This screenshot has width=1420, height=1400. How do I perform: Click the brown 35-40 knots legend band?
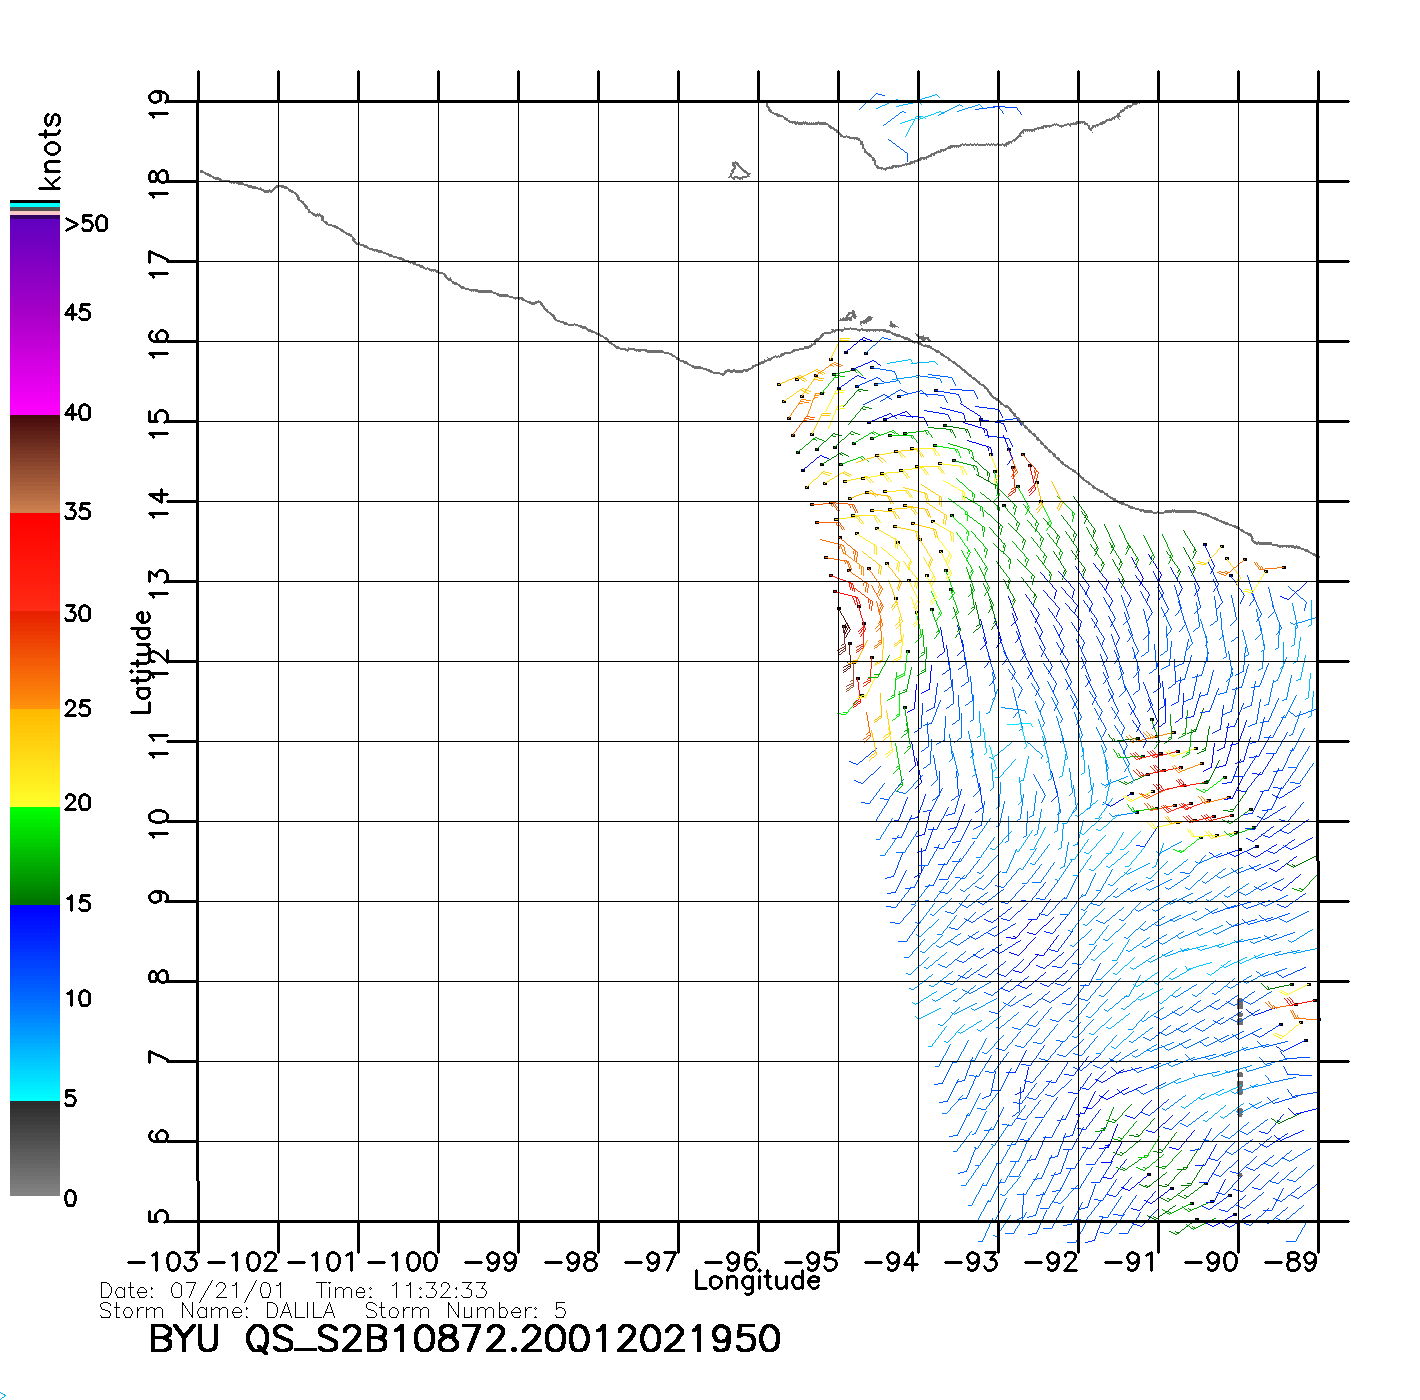35,464
